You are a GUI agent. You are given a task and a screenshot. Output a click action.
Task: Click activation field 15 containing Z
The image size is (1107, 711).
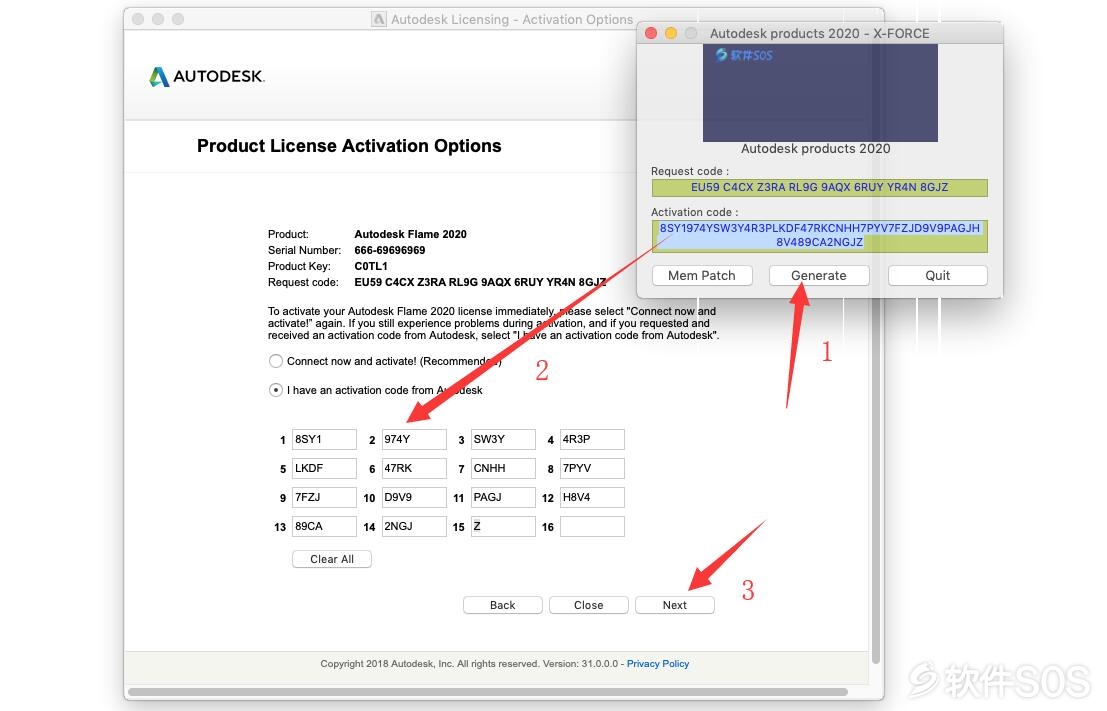point(503,526)
